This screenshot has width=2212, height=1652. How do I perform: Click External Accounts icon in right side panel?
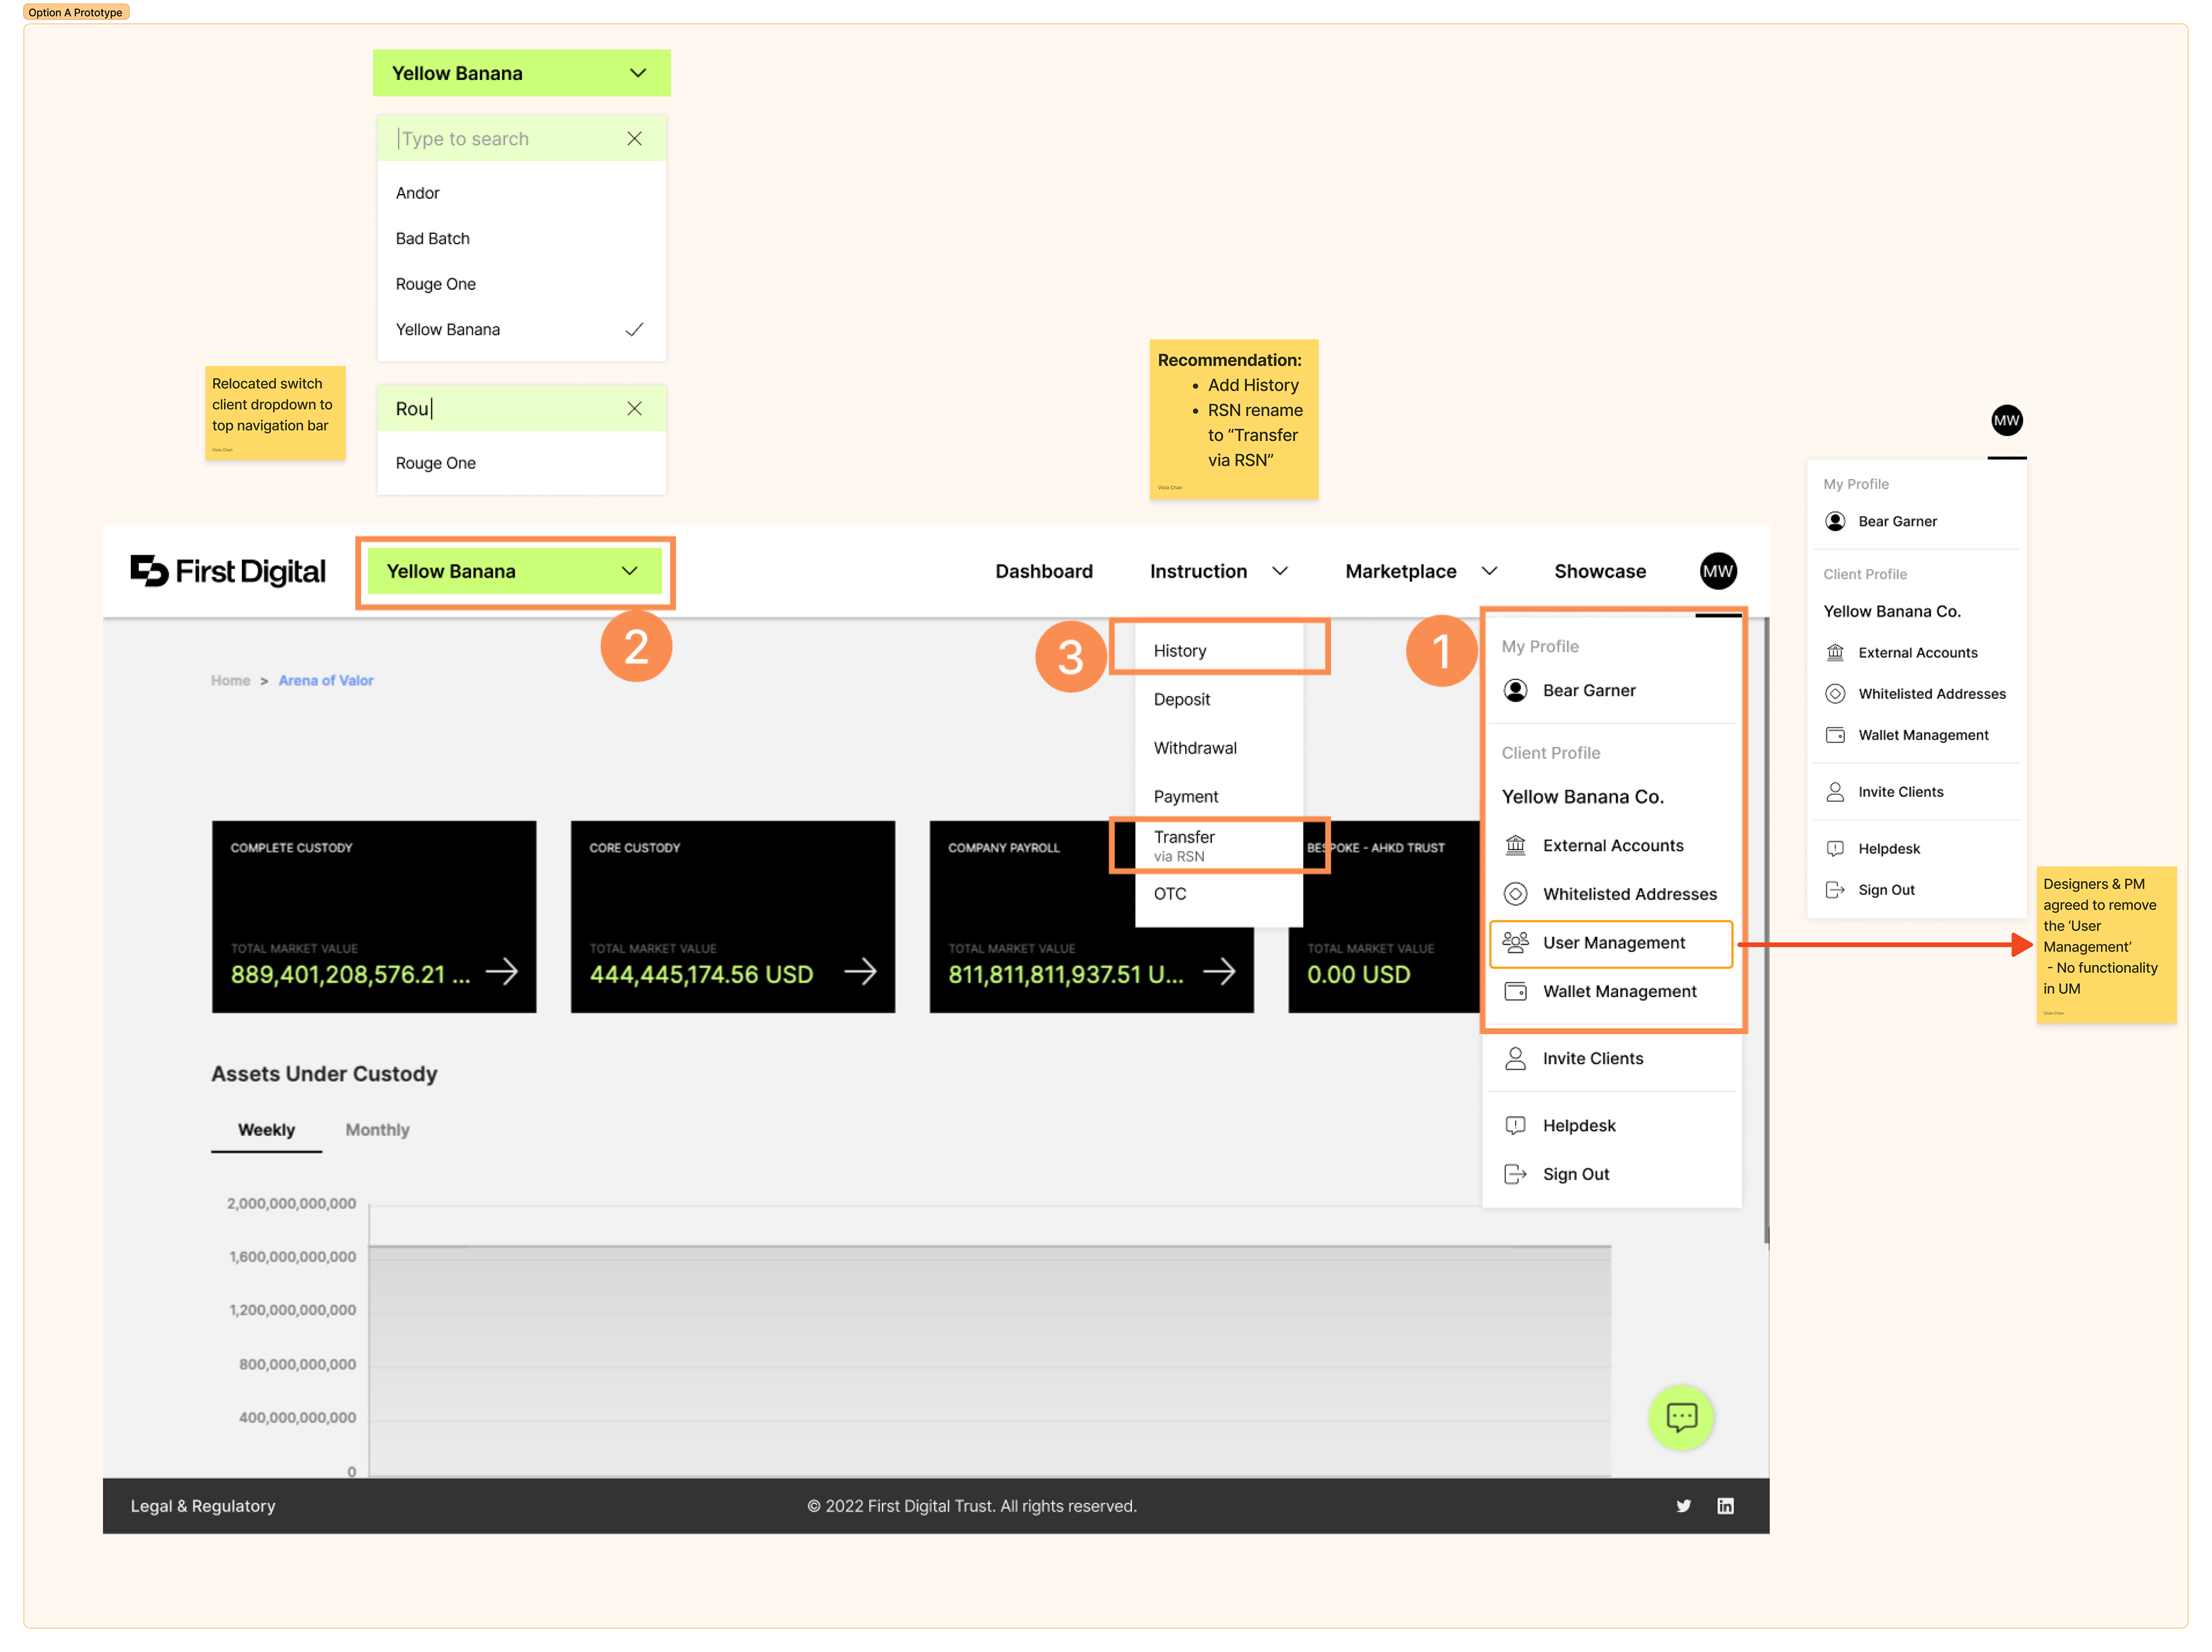coord(1835,652)
